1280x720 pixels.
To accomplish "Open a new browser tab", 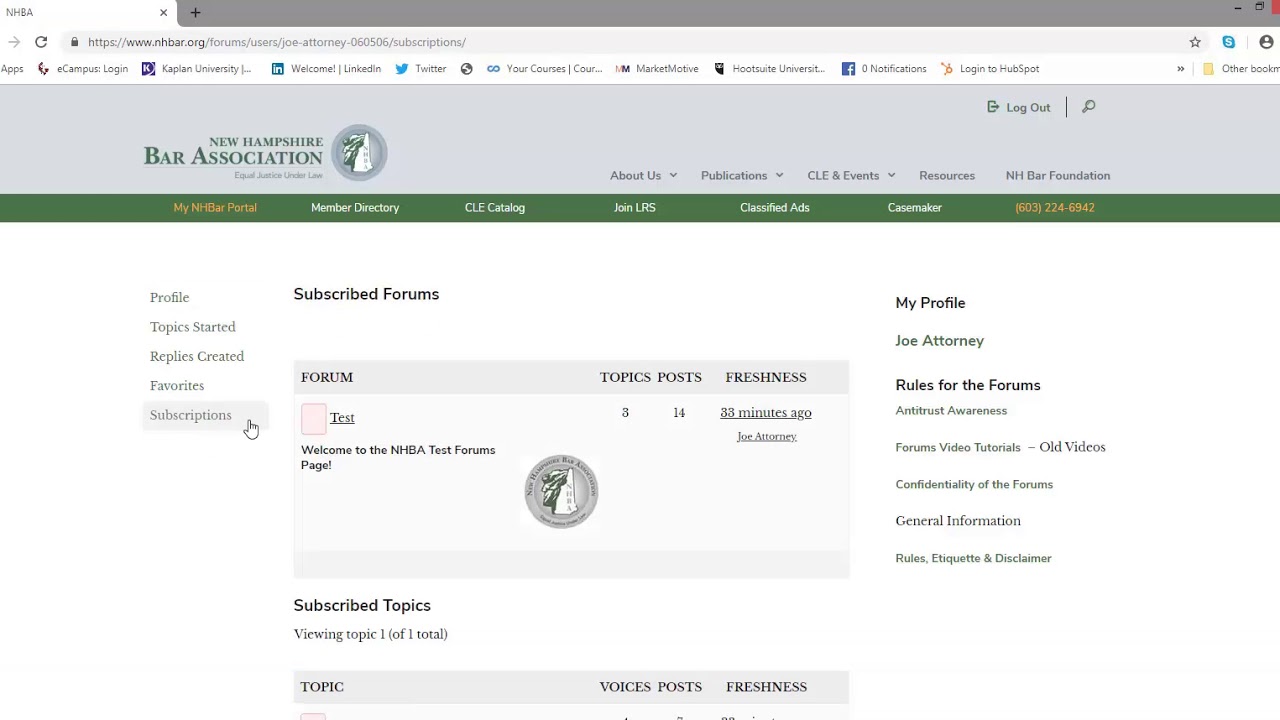I will click(195, 12).
